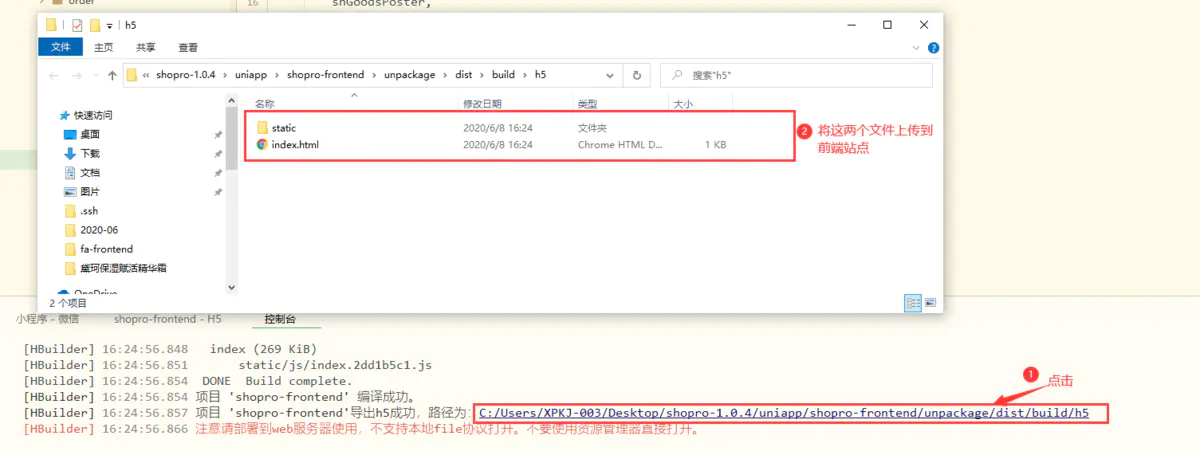Click shopro-frontend in address path
This screenshot has height=455, width=1200.
(326, 75)
